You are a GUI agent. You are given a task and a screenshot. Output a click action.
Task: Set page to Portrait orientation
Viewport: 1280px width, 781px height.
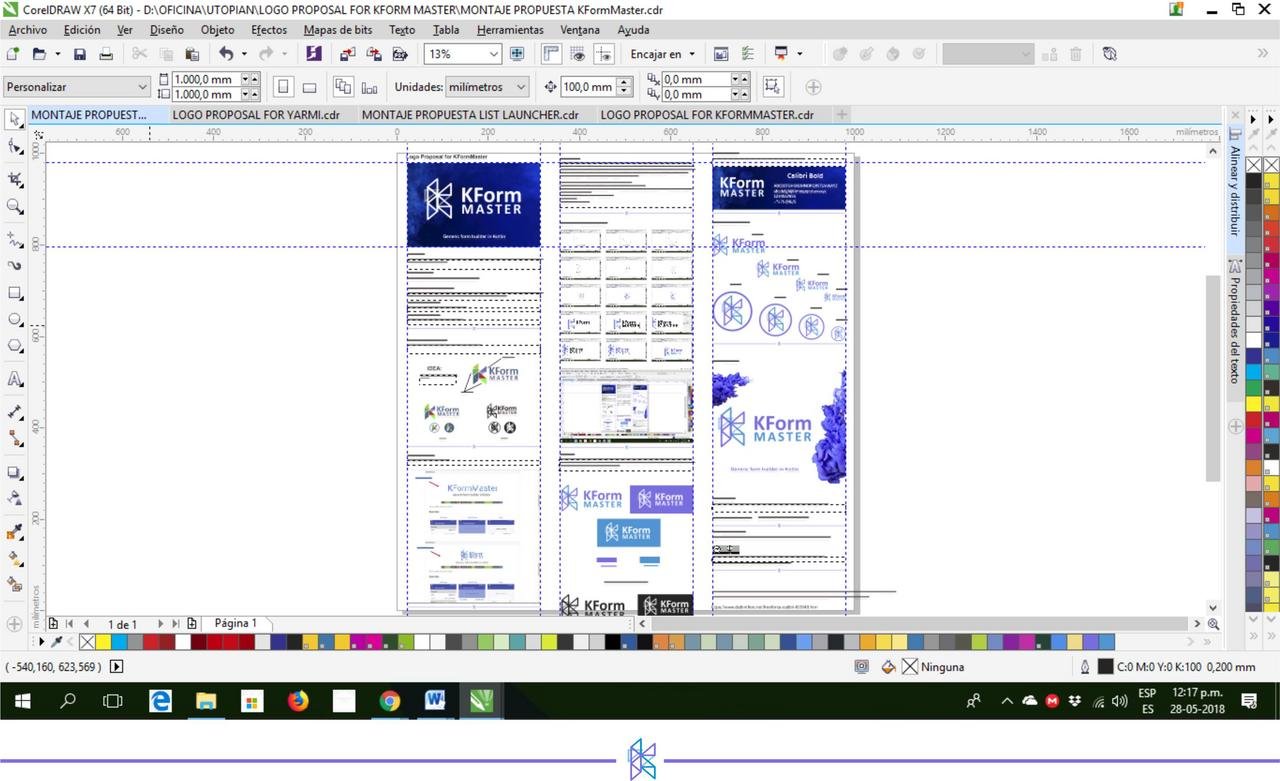pyautogui.click(x=283, y=87)
